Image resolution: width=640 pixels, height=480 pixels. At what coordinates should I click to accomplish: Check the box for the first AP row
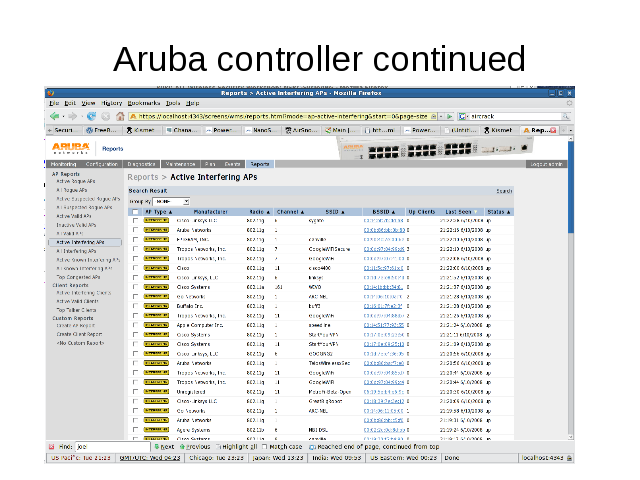[x=136, y=221]
